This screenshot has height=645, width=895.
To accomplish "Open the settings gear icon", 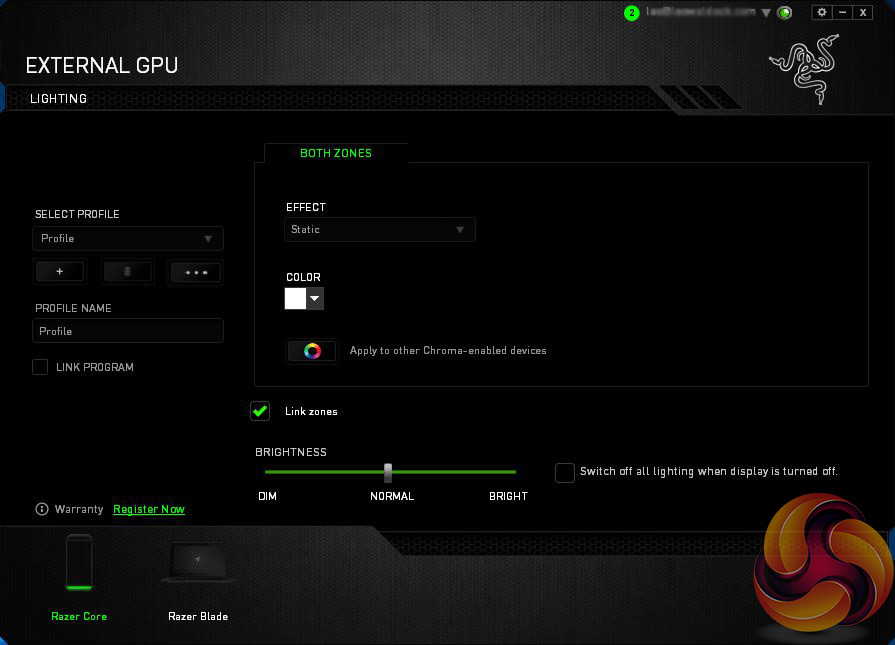I will pos(821,12).
